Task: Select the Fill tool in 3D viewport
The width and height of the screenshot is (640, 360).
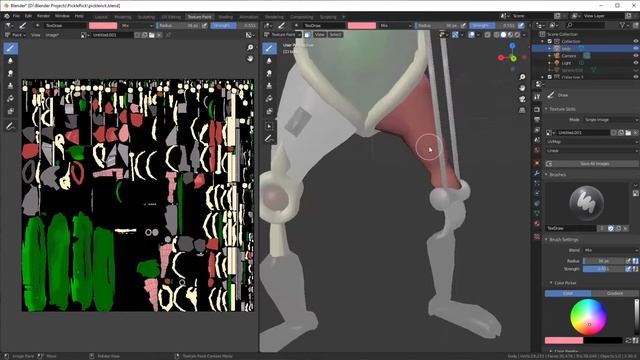Action: pos(269,99)
